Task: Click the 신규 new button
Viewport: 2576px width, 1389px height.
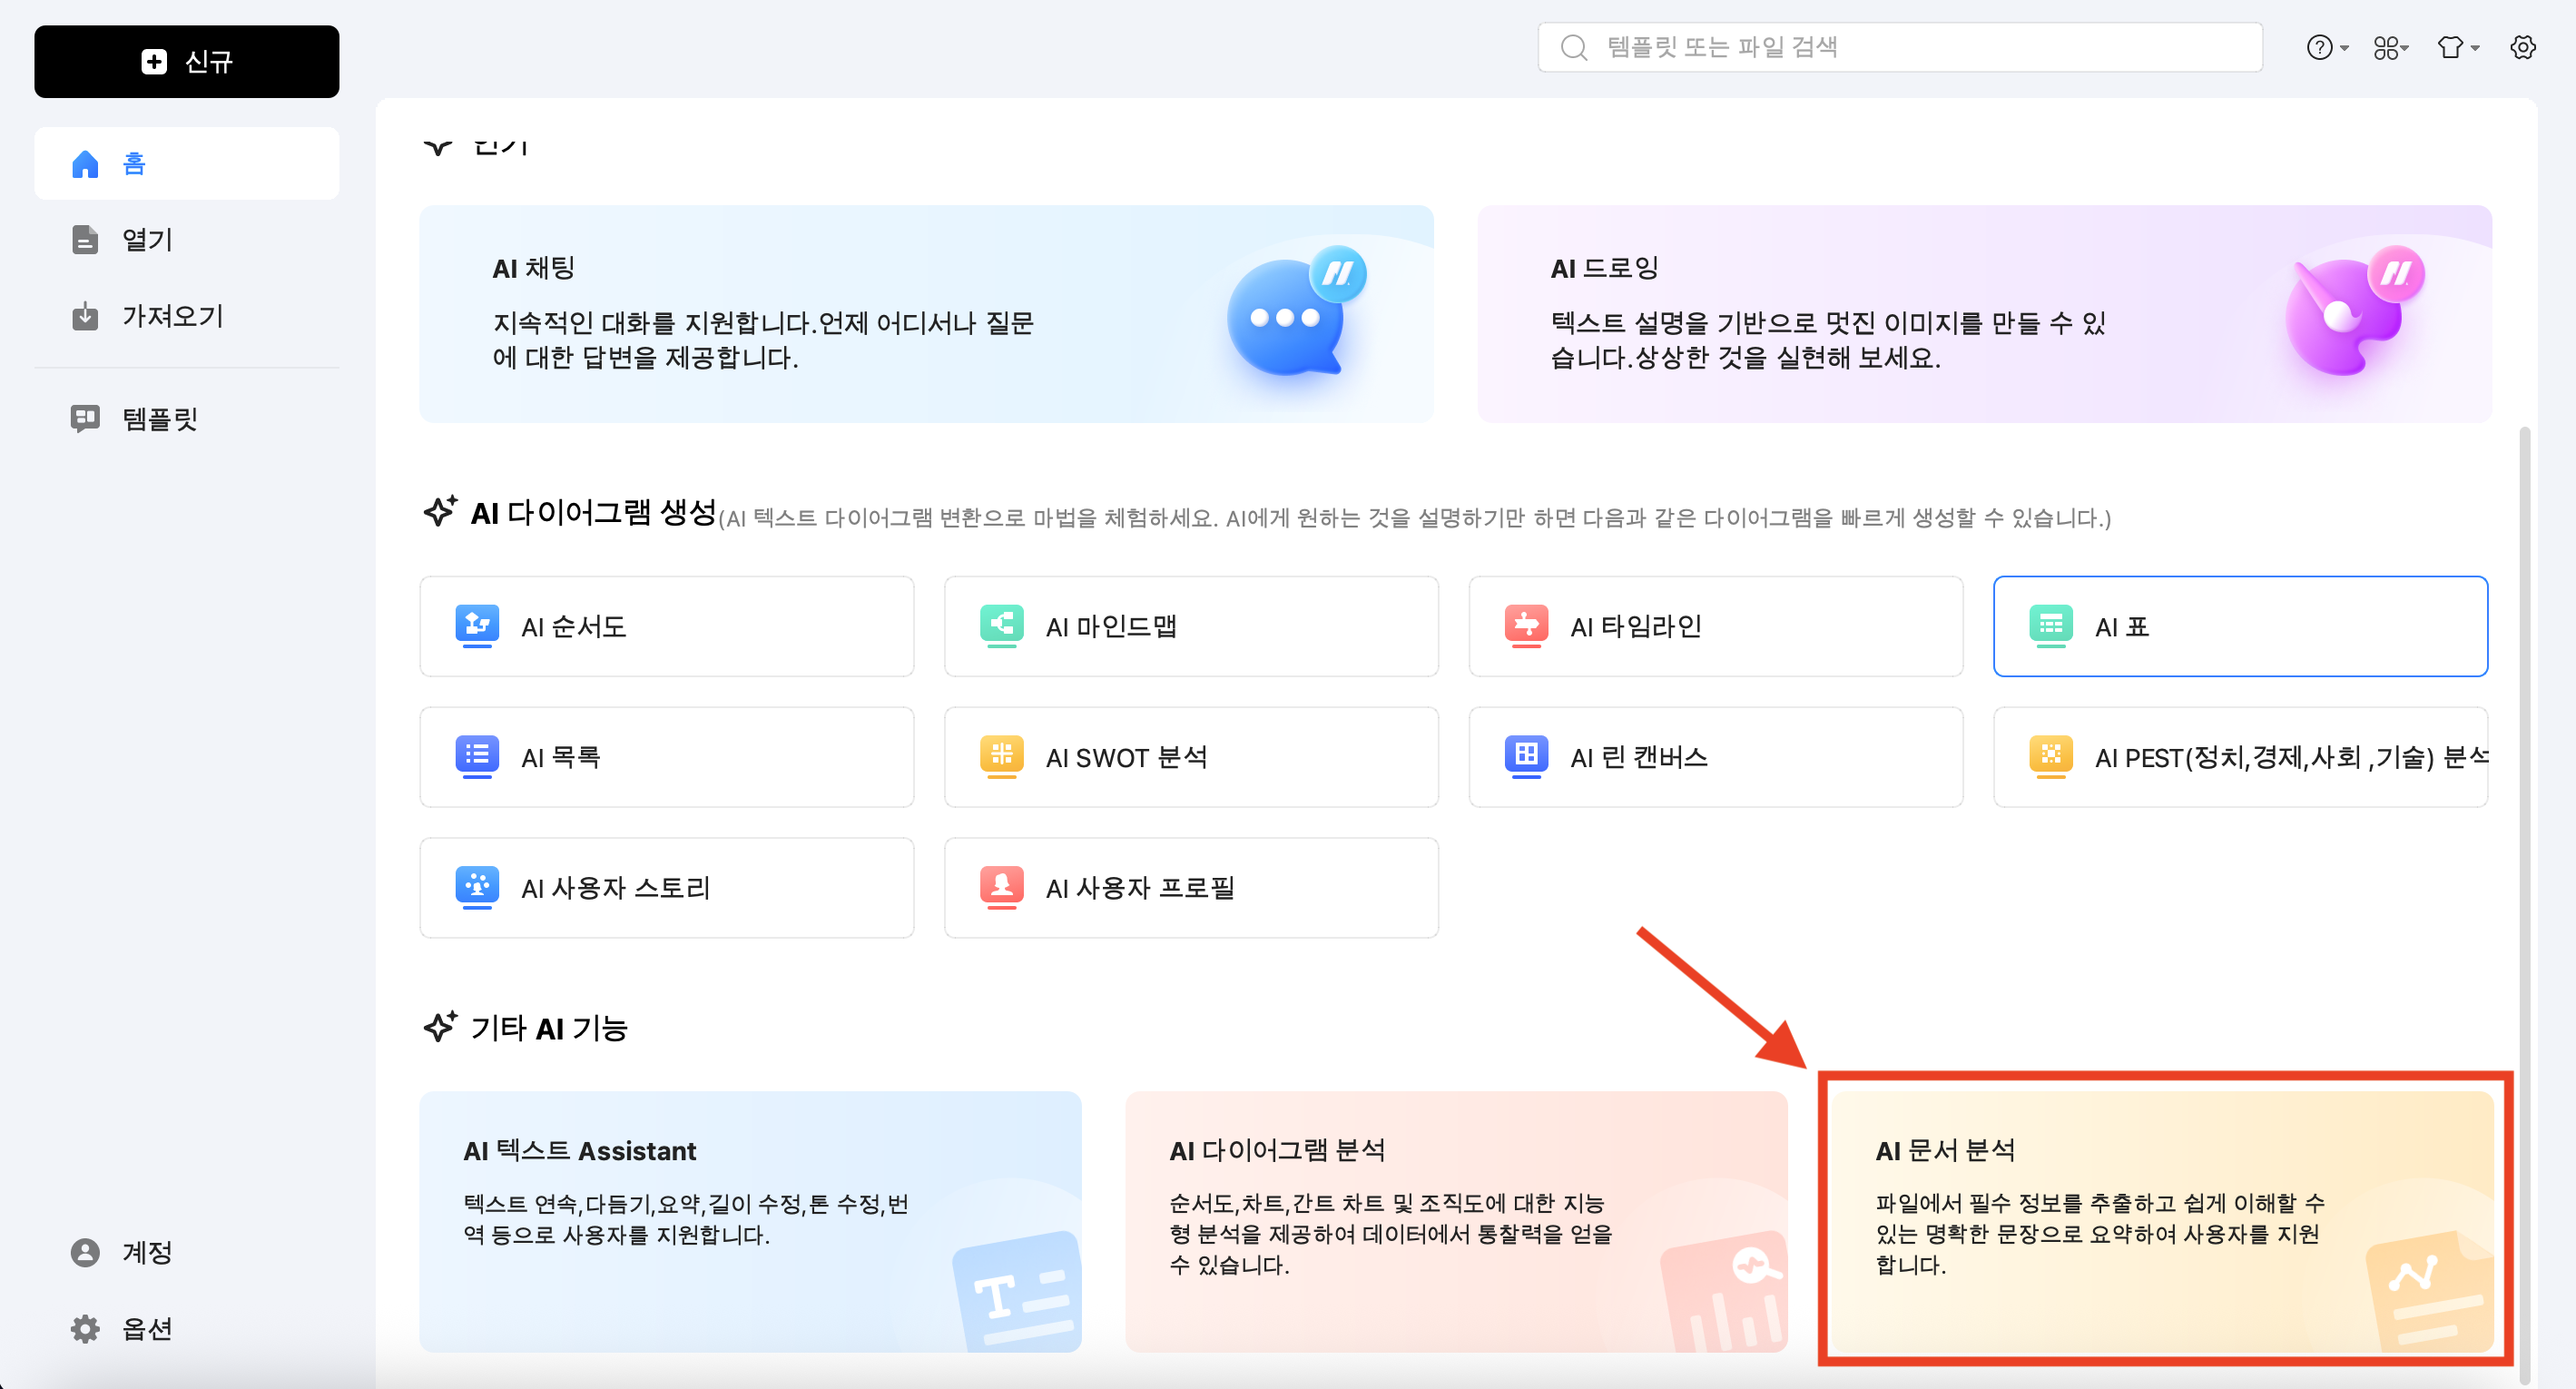Action: [x=186, y=61]
